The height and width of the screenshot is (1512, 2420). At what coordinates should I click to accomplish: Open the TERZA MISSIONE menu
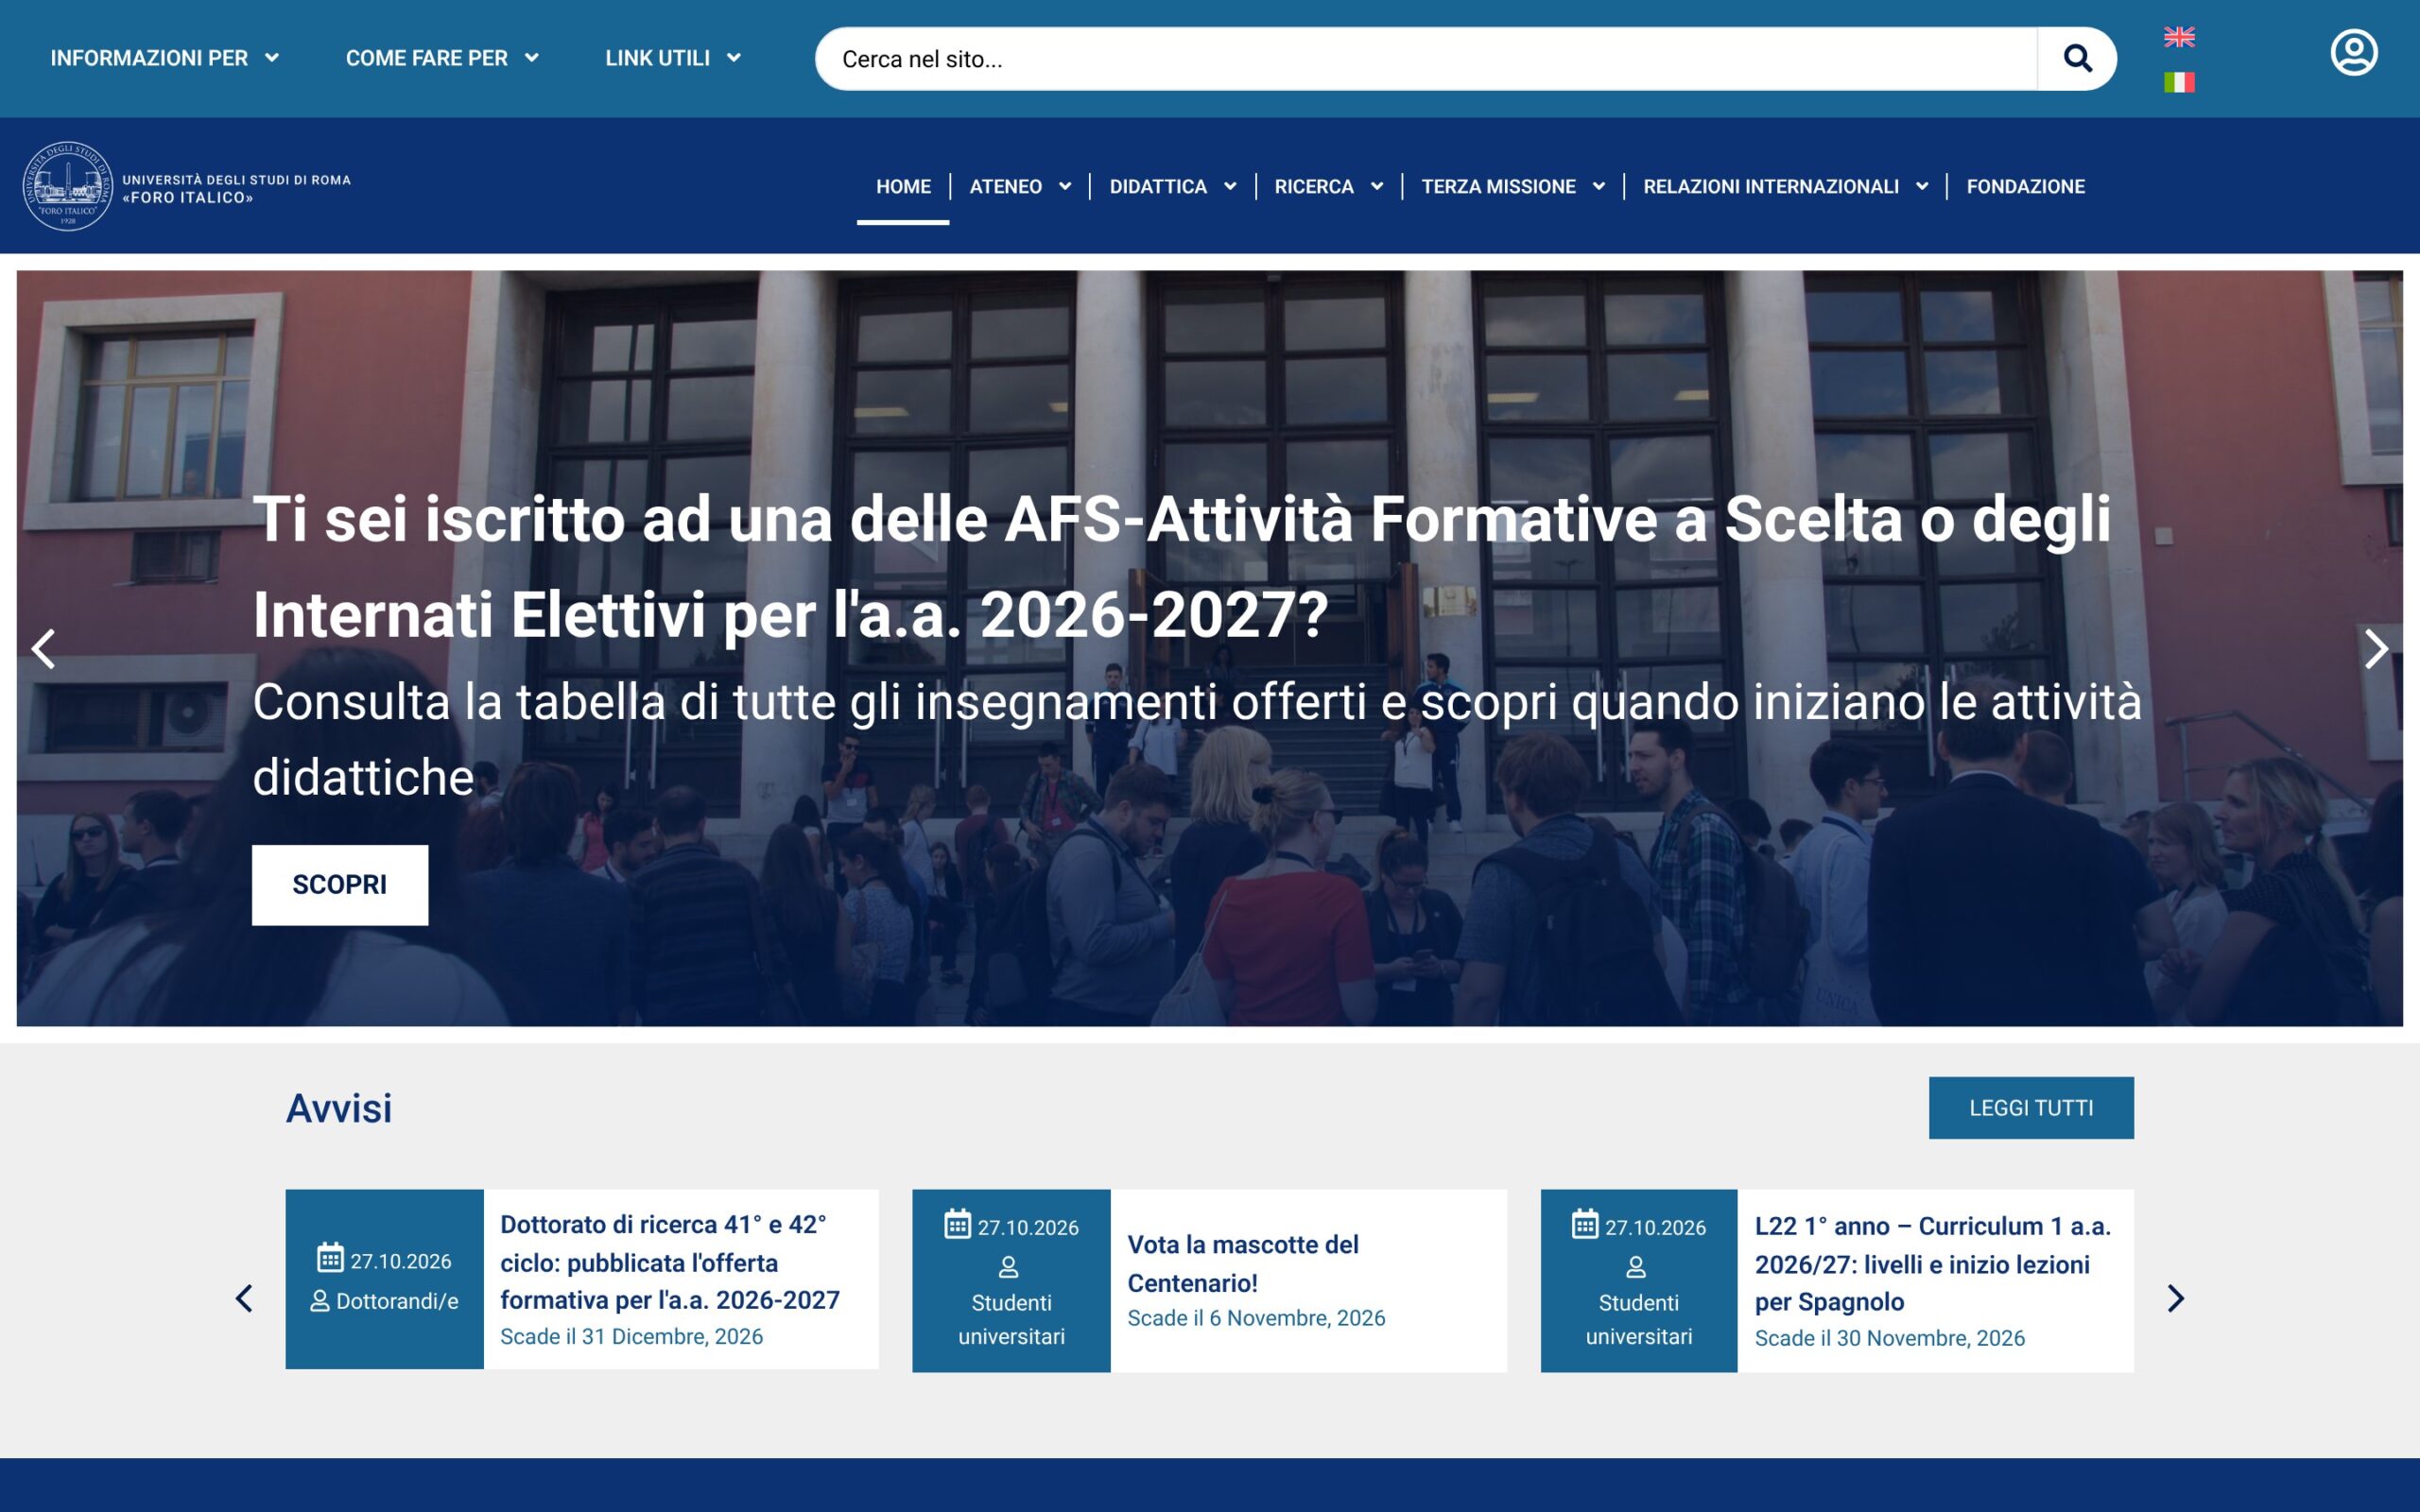(x=1513, y=186)
